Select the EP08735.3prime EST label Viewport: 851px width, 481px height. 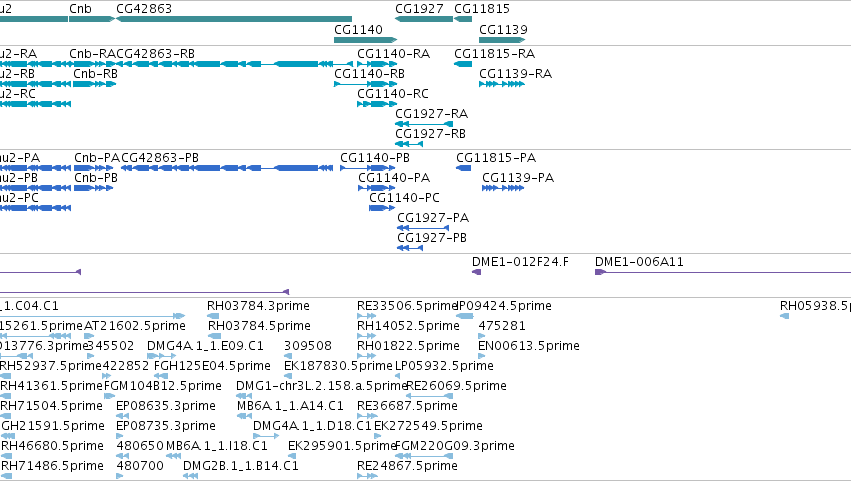pyautogui.click(x=166, y=427)
